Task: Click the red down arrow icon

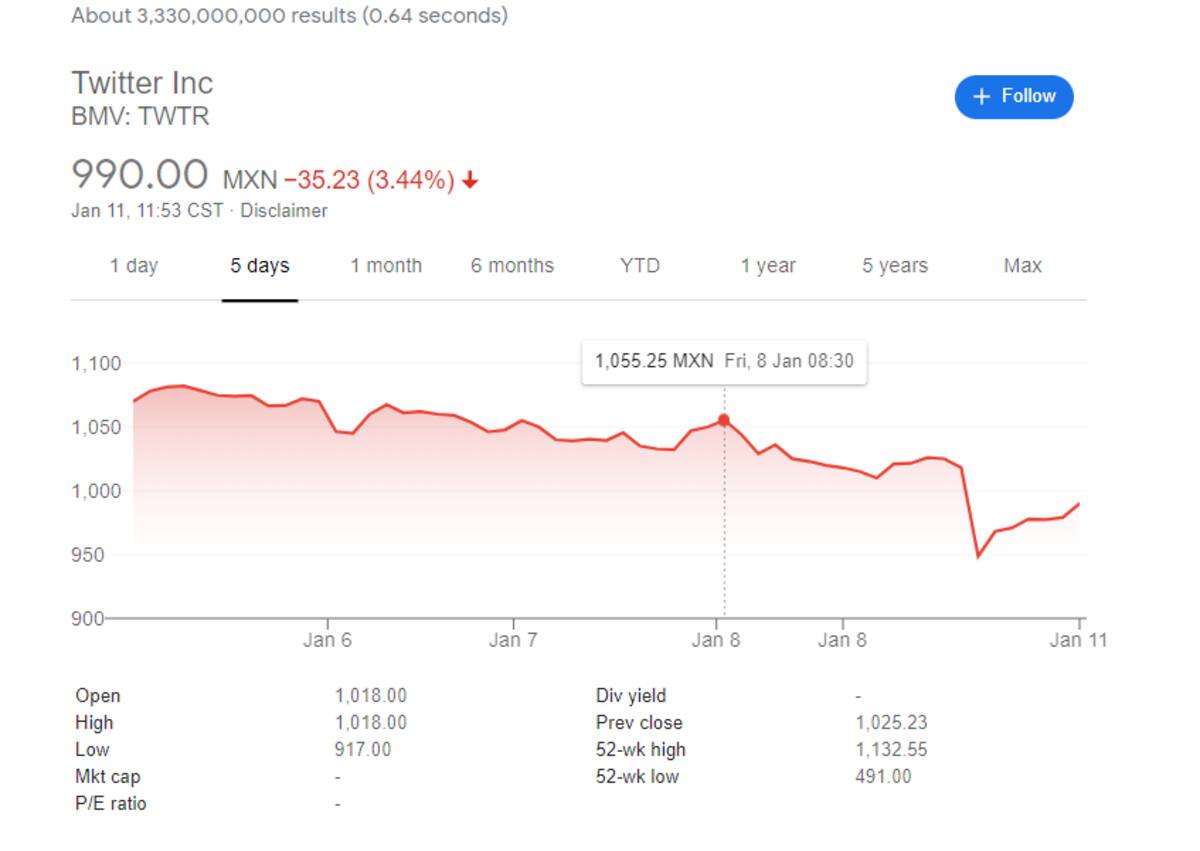Action: click(x=470, y=181)
